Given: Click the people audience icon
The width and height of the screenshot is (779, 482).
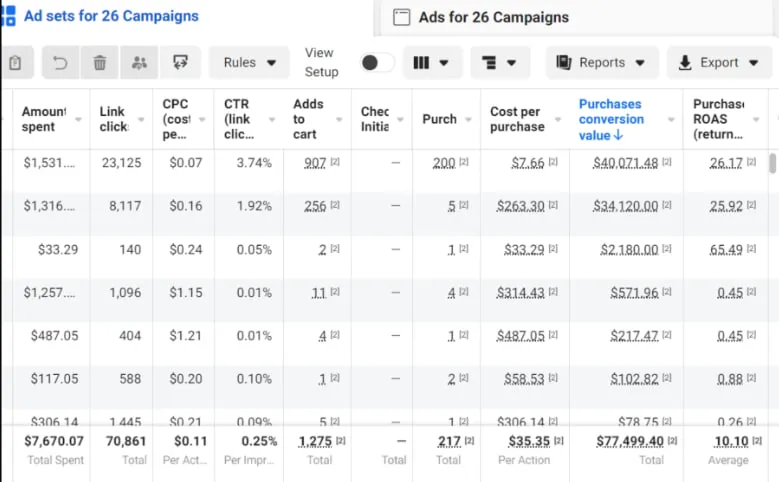Looking at the screenshot, I should pos(139,63).
